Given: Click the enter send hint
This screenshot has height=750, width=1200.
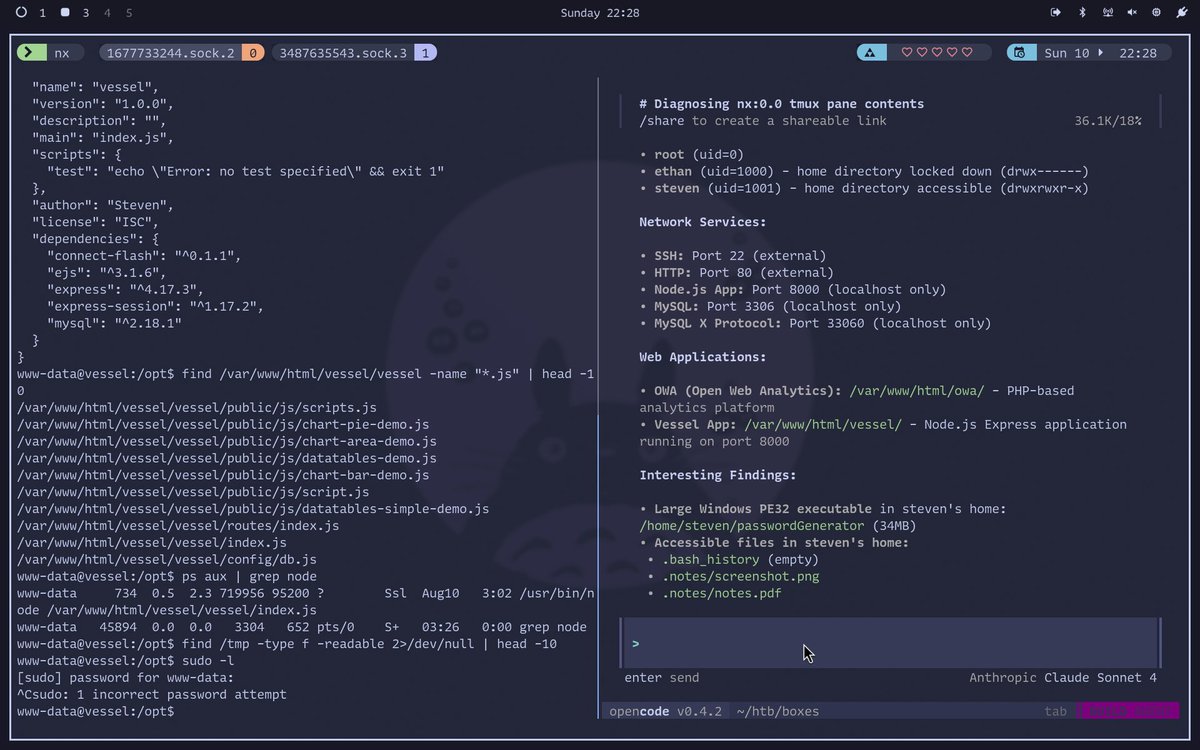Looking at the screenshot, I should [662, 678].
